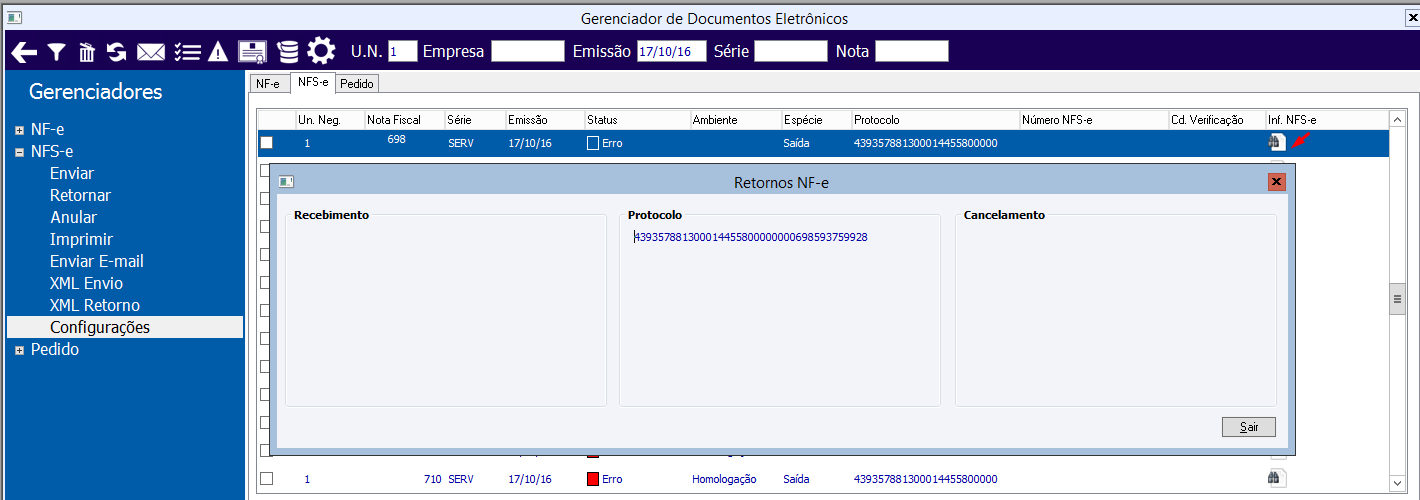Click the Nota Fiscal column header
The image size is (1420, 500).
tap(404, 120)
